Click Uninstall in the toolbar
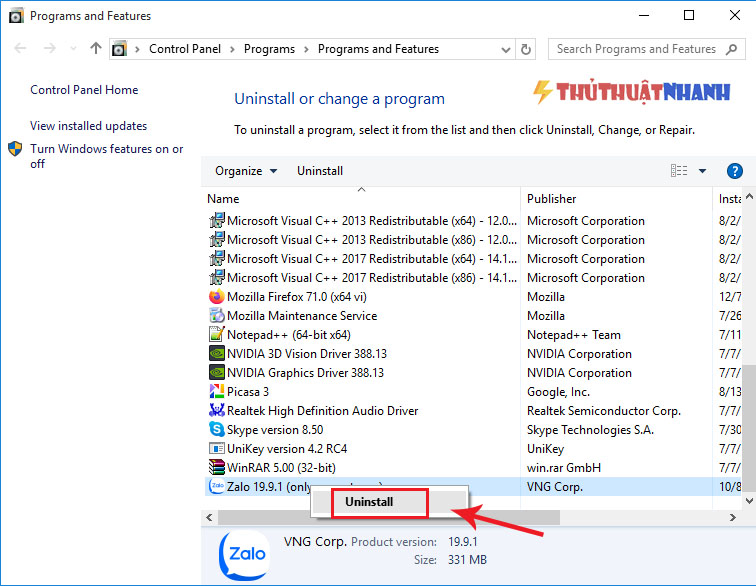This screenshot has width=756, height=586. 320,171
